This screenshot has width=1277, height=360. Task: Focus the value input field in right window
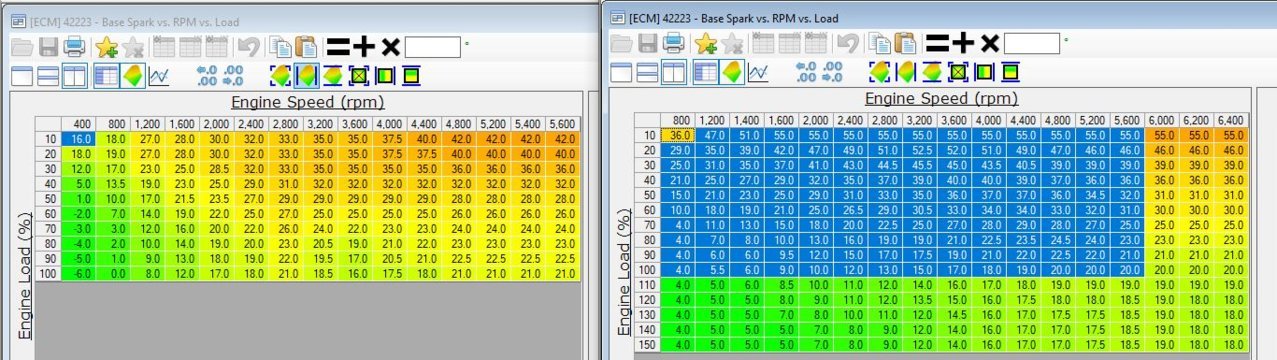point(1032,43)
